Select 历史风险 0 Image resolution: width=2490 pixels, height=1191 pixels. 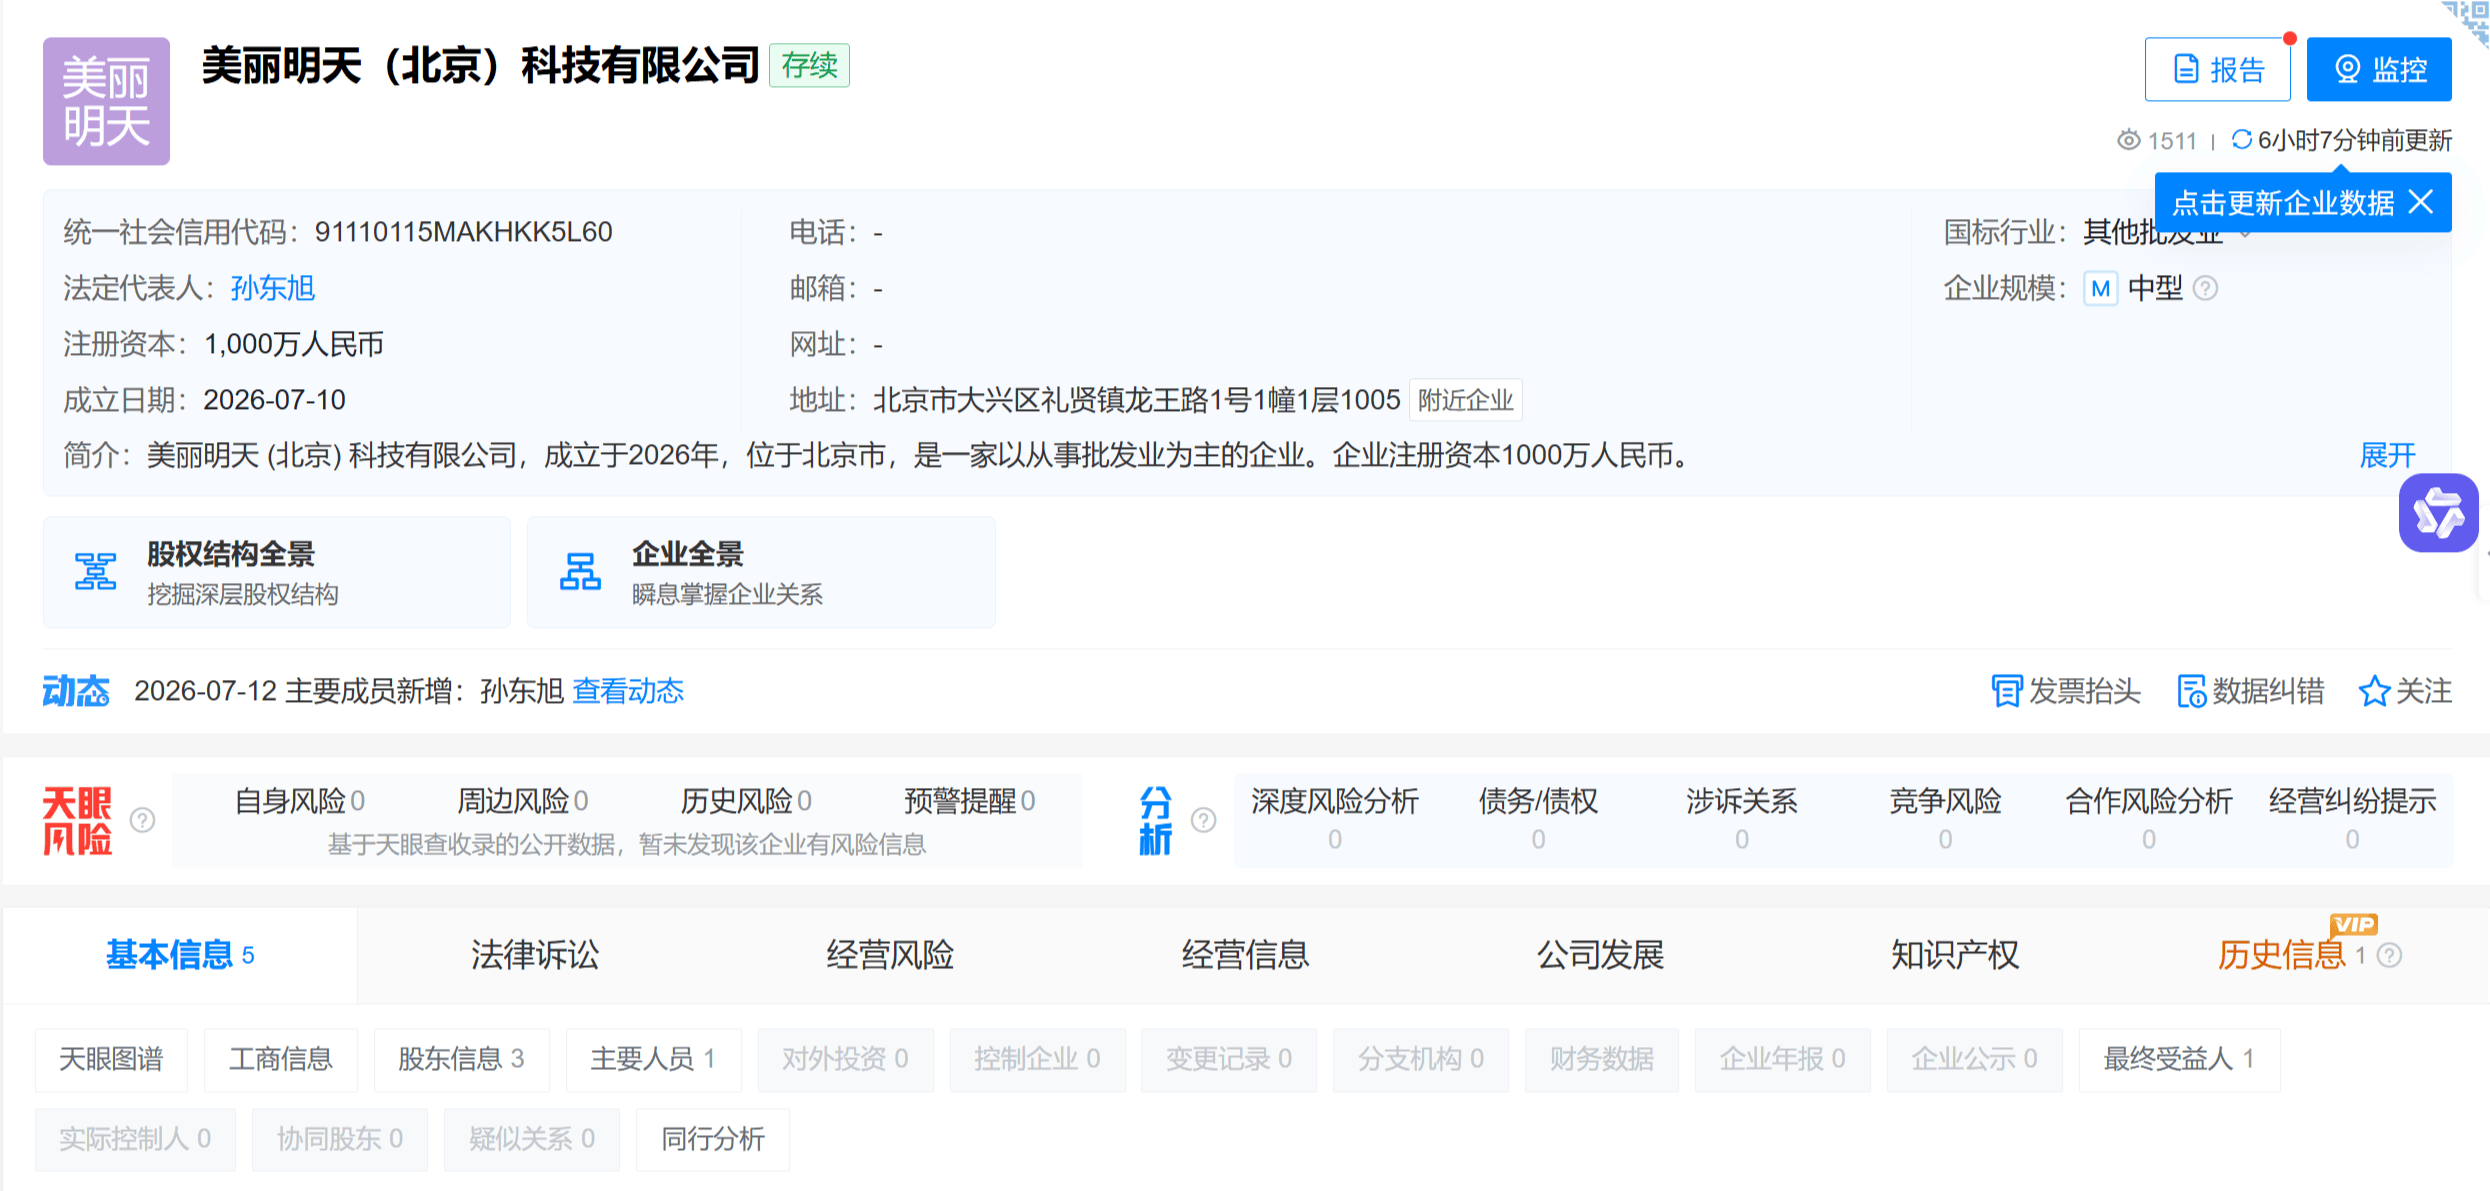[746, 801]
